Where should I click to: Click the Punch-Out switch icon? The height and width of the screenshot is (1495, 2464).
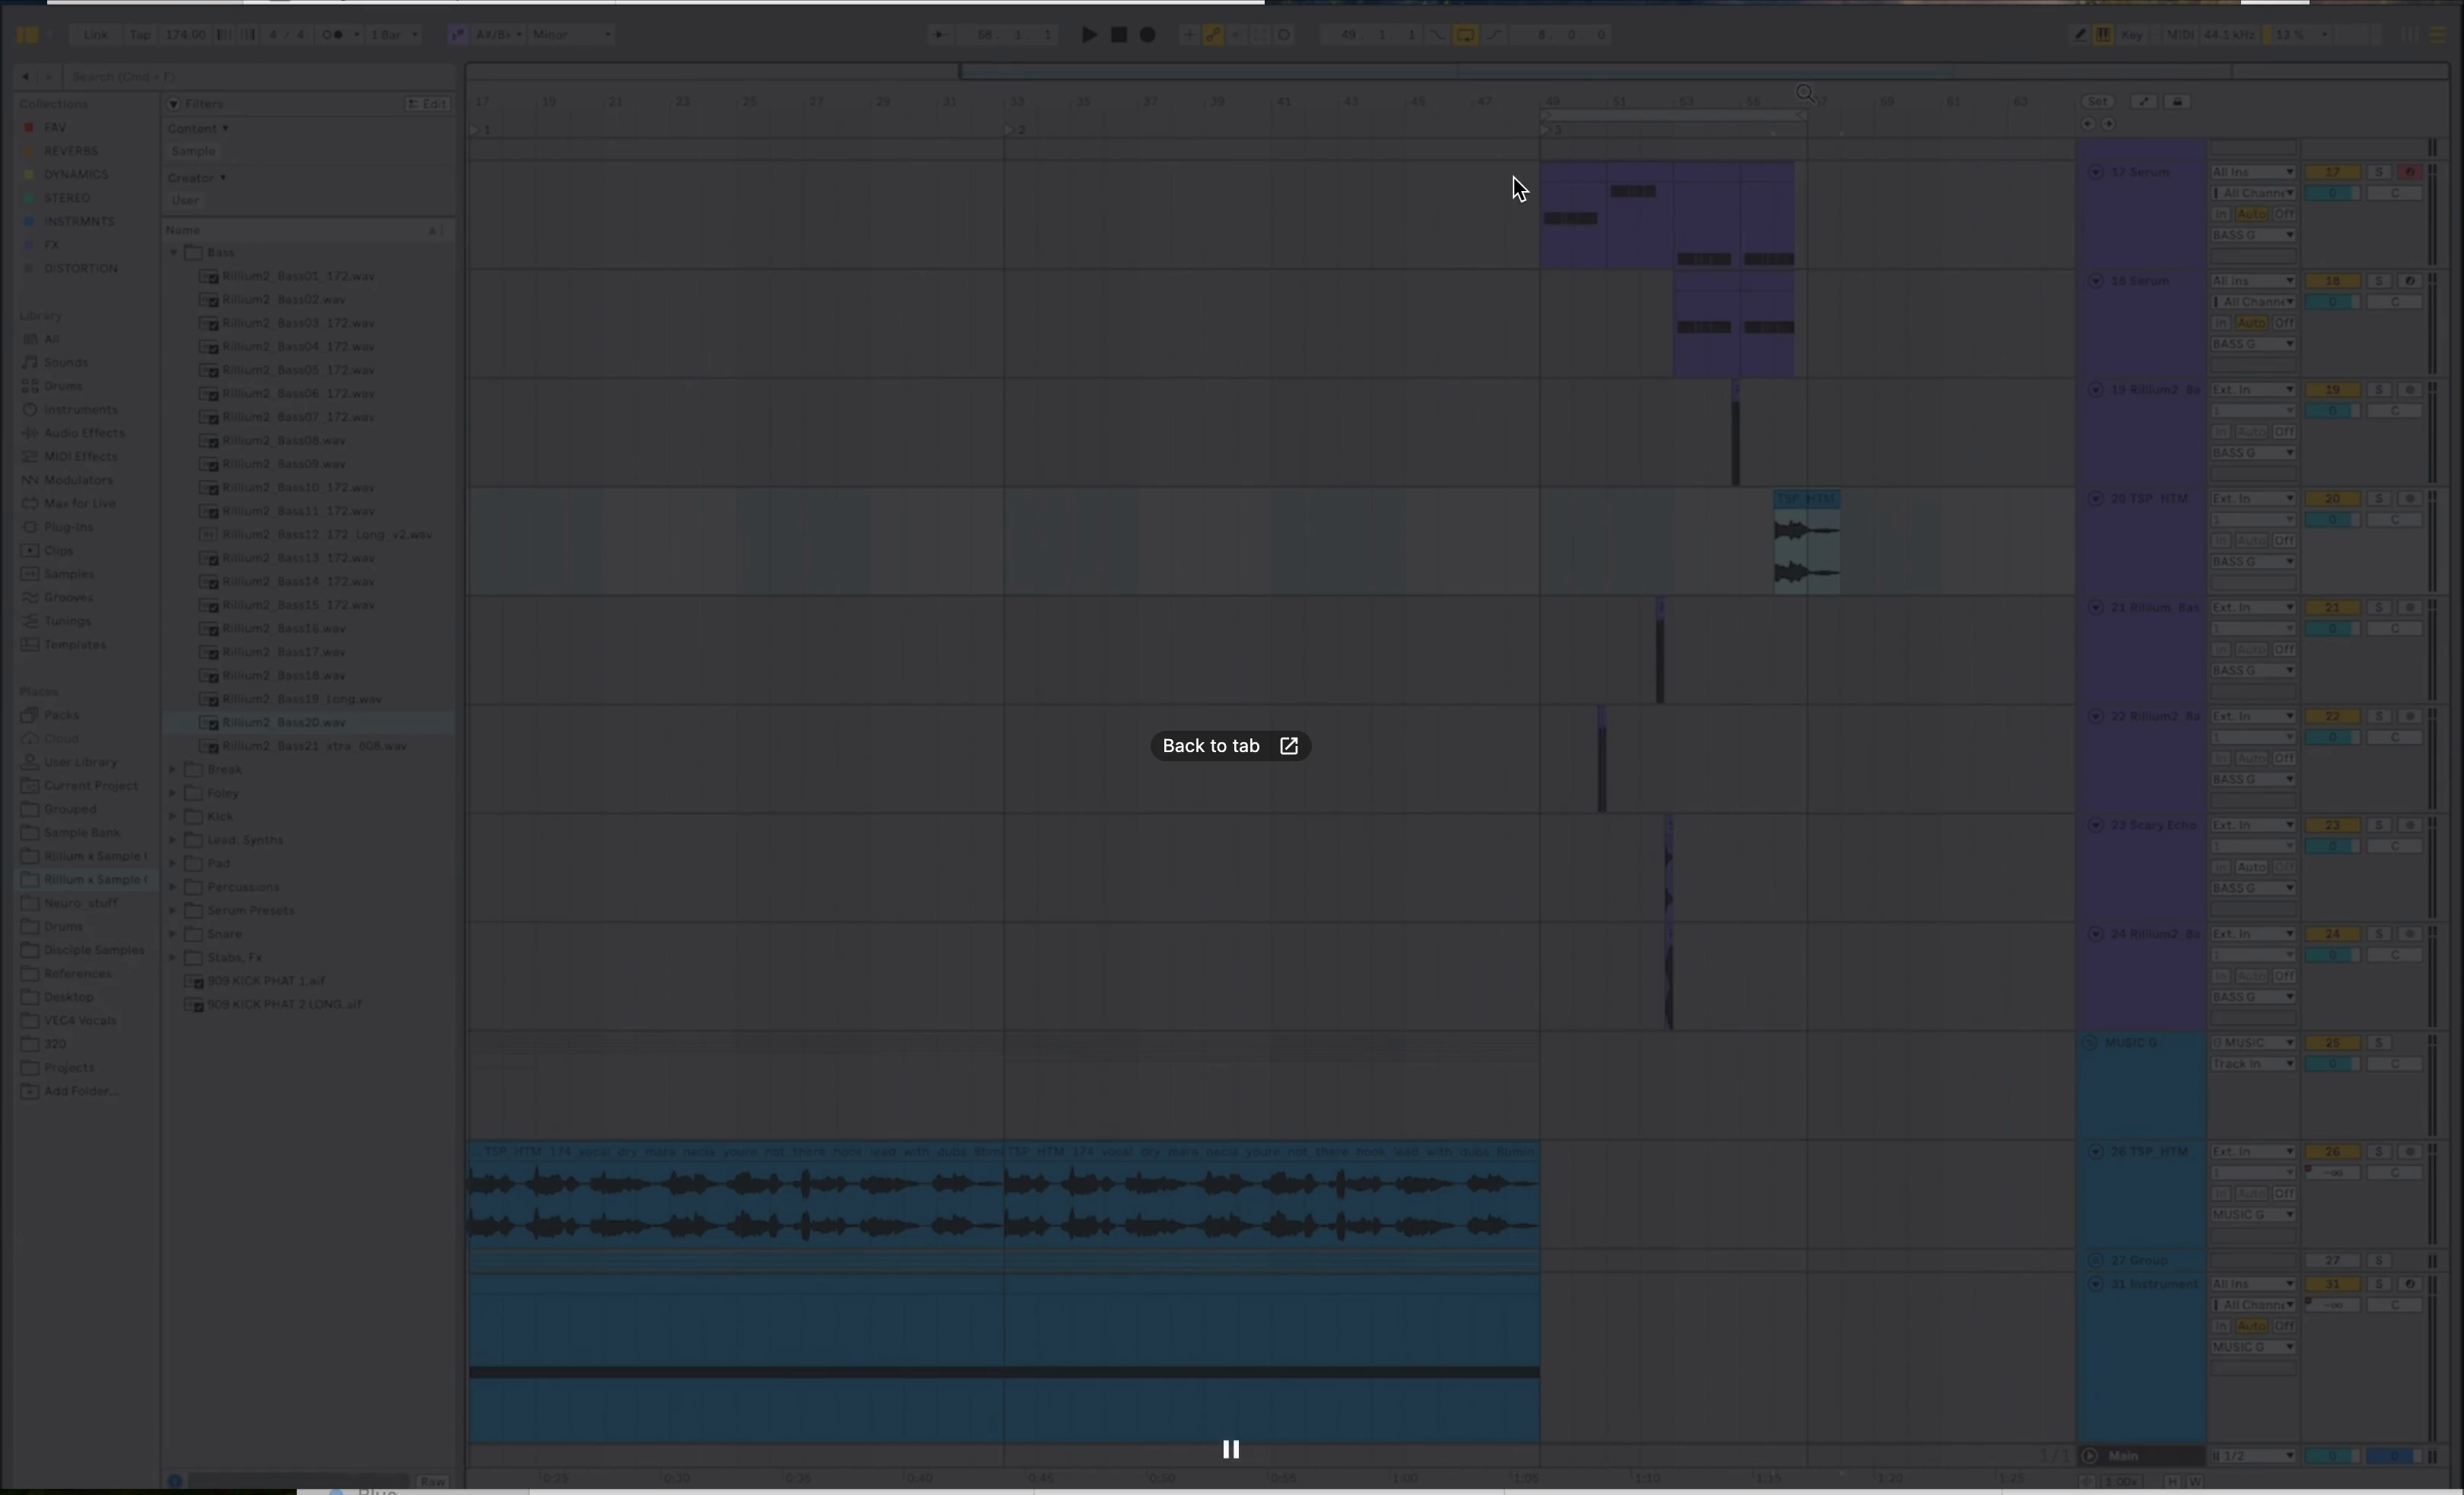[1494, 35]
